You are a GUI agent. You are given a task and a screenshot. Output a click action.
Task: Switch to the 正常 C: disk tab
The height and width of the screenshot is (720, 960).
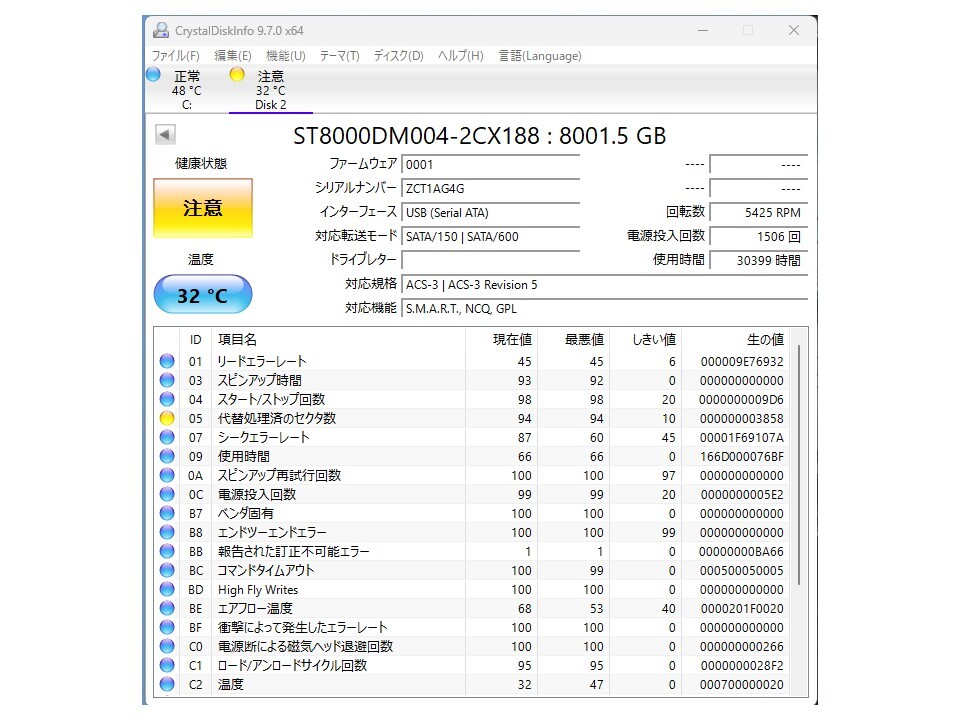(186, 89)
